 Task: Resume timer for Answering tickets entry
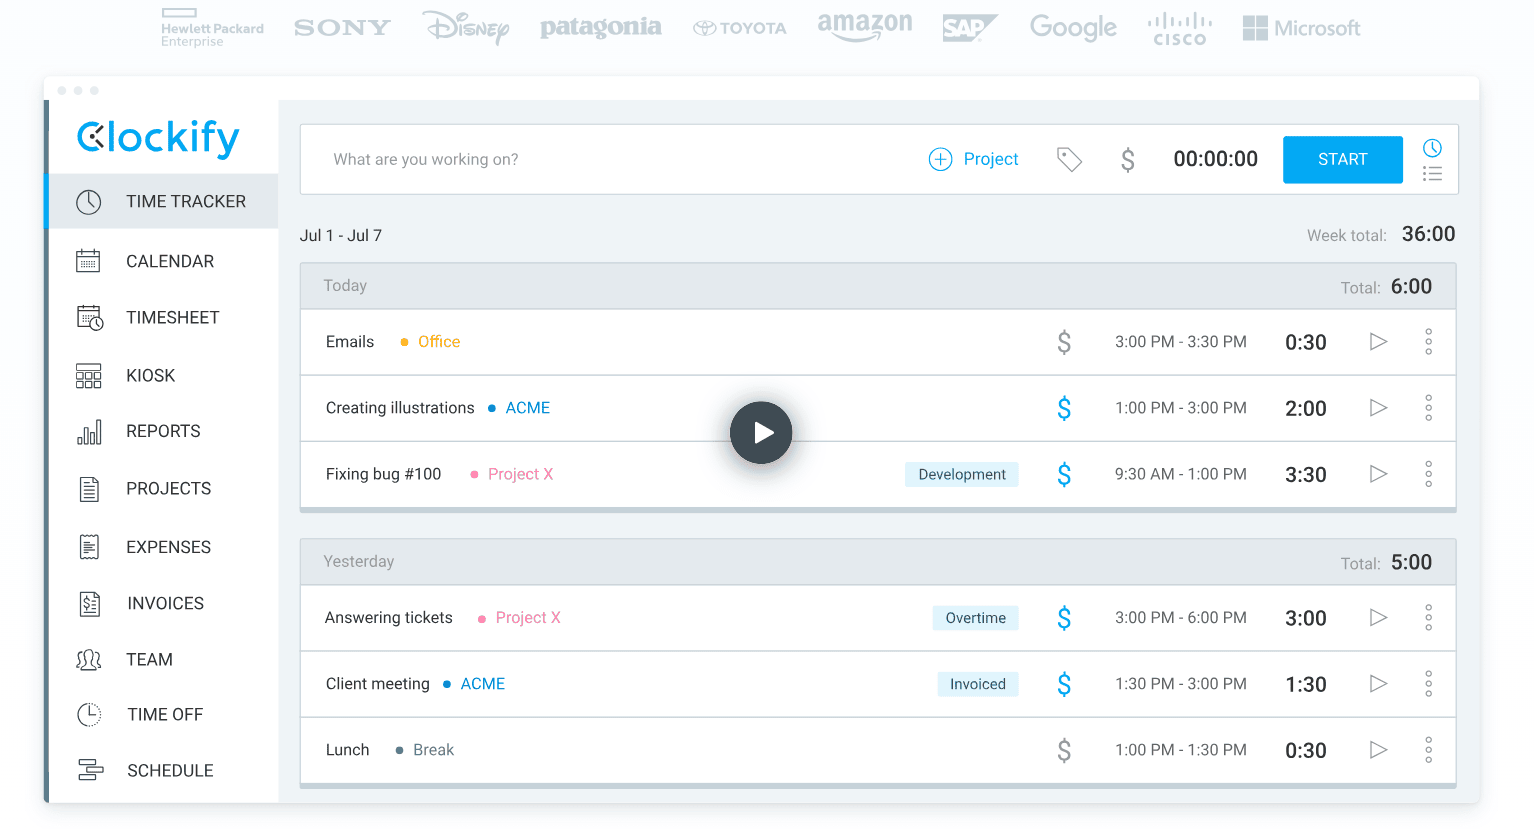coord(1378,618)
